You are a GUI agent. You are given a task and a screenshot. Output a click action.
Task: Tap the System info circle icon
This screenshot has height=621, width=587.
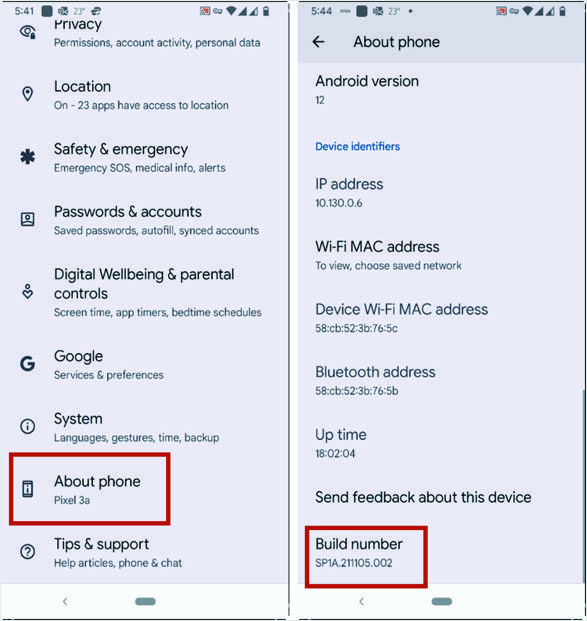[27, 426]
